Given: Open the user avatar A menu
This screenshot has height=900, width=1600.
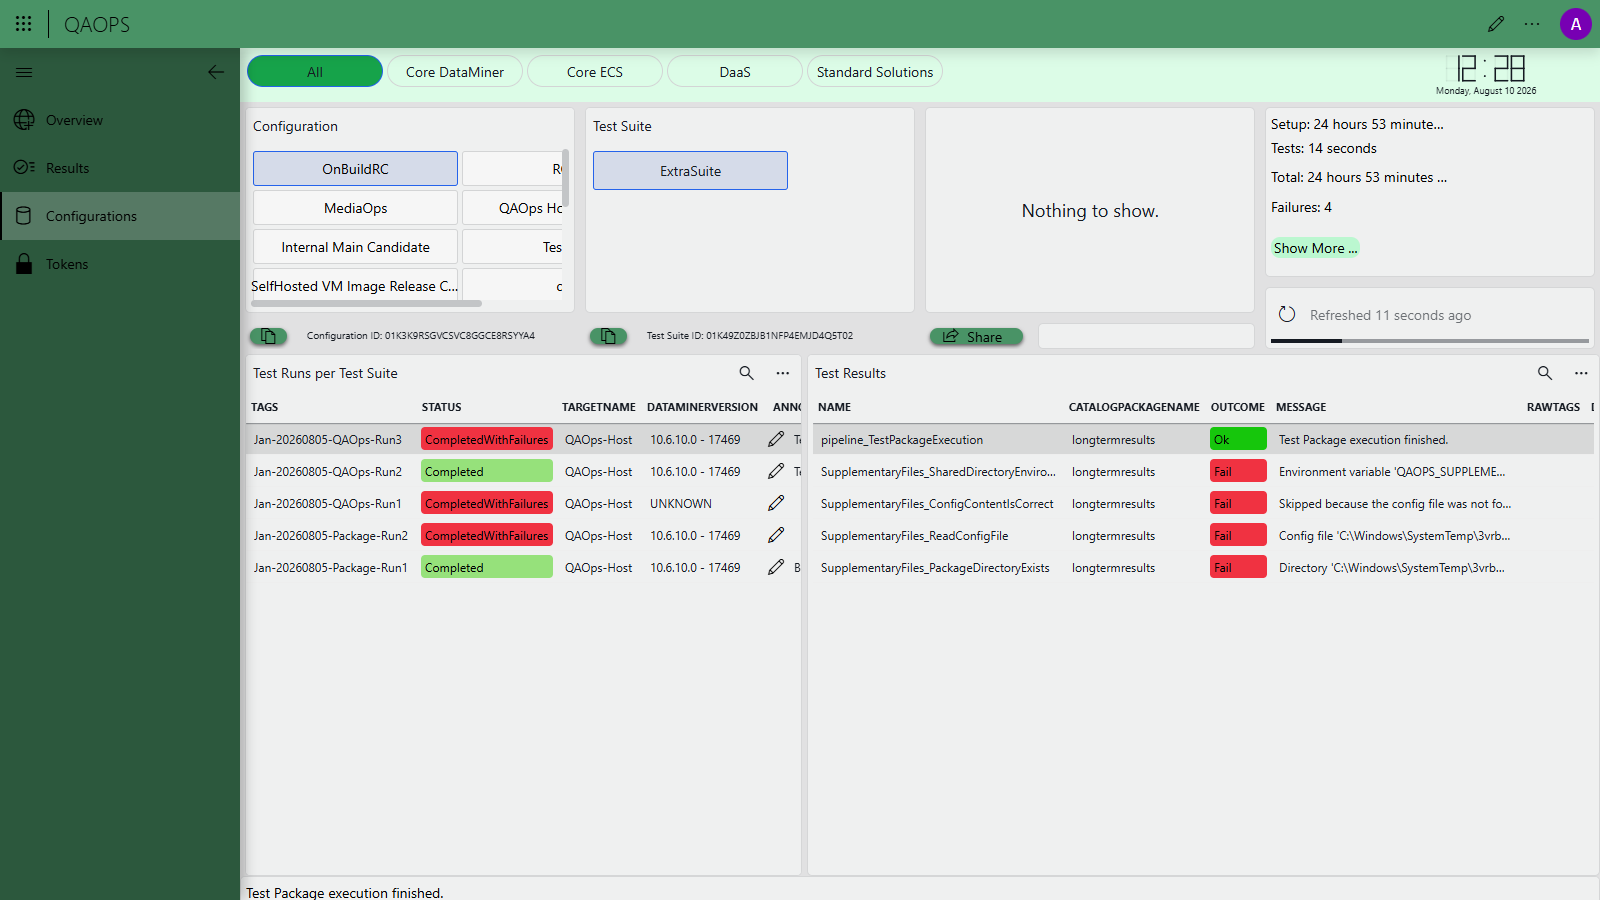Looking at the screenshot, I should pyautogui.click(x=1576, y=24).
